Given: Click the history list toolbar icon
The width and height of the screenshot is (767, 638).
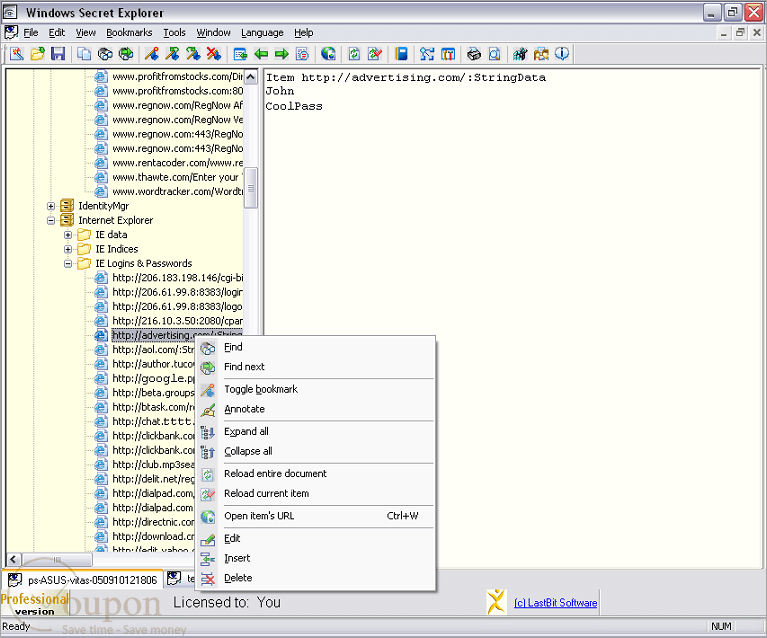Looking at the screenshot, I should click(x=303, y=54).
